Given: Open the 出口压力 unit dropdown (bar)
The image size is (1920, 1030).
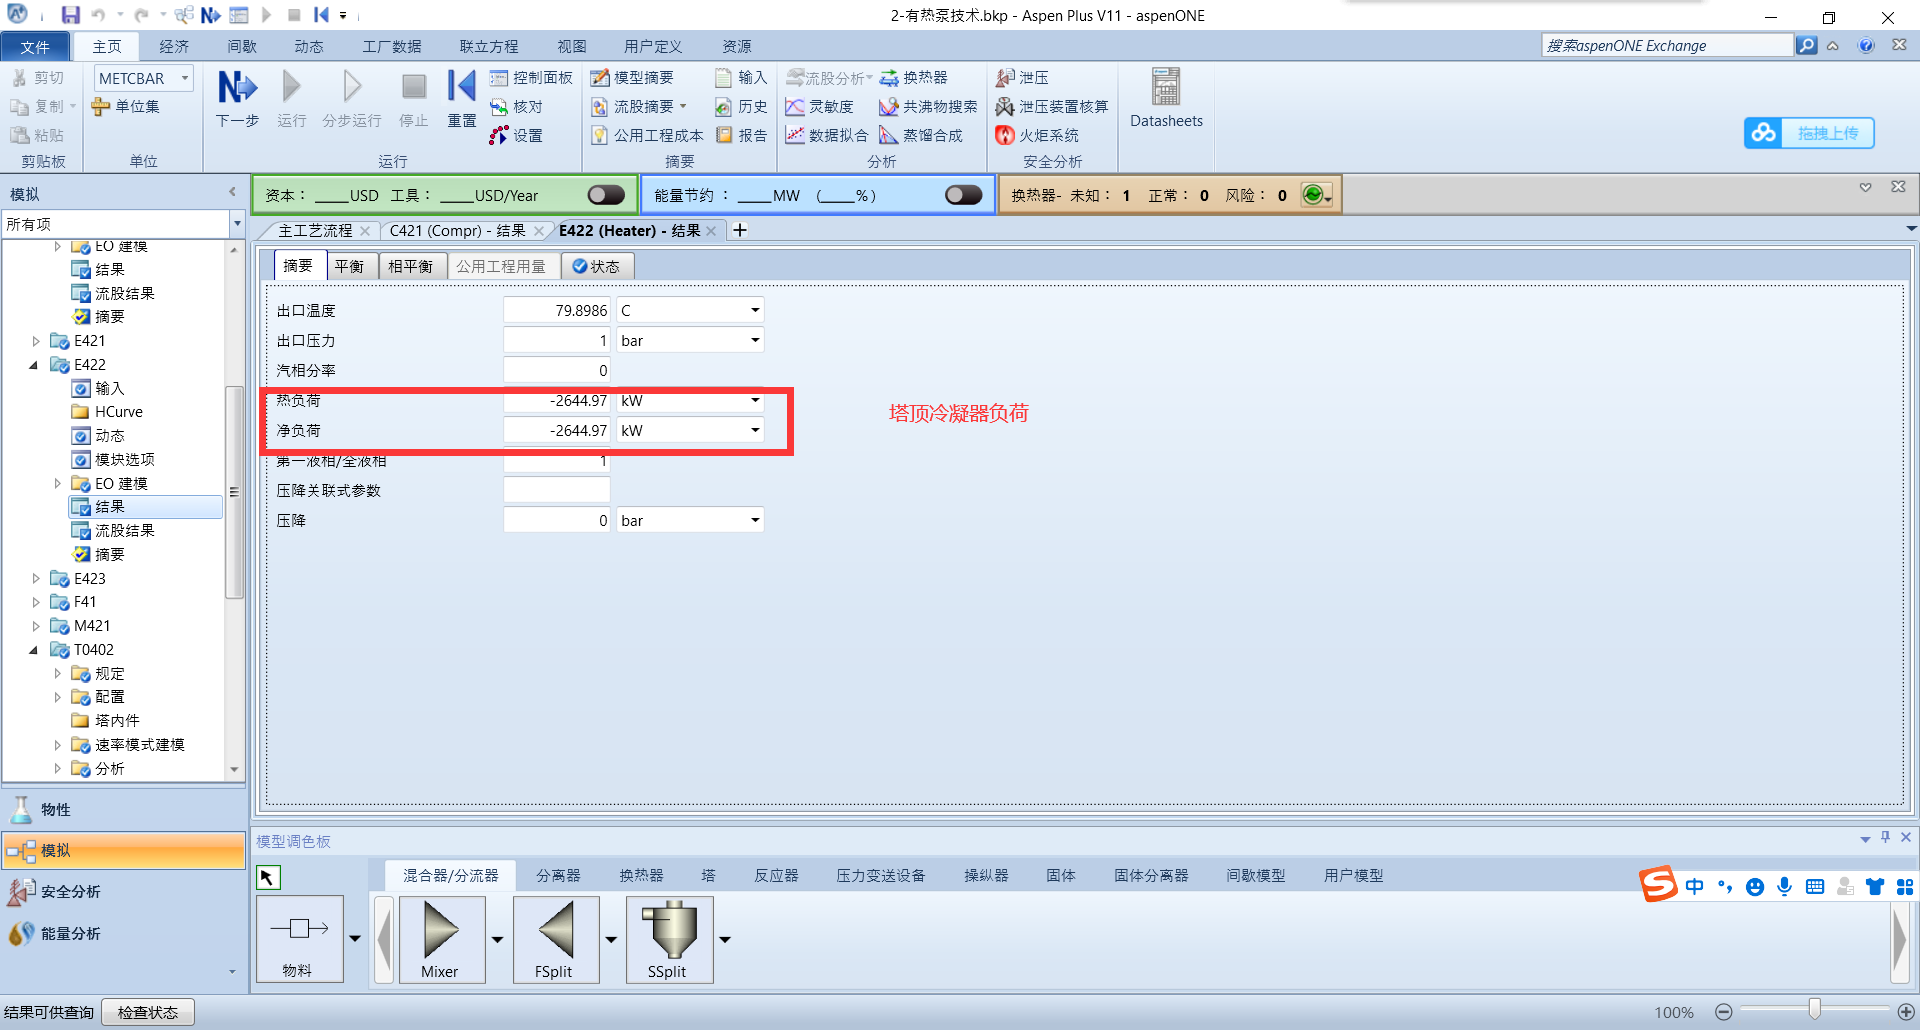Looking at the screenshot, I should click(x=755, y=341).
